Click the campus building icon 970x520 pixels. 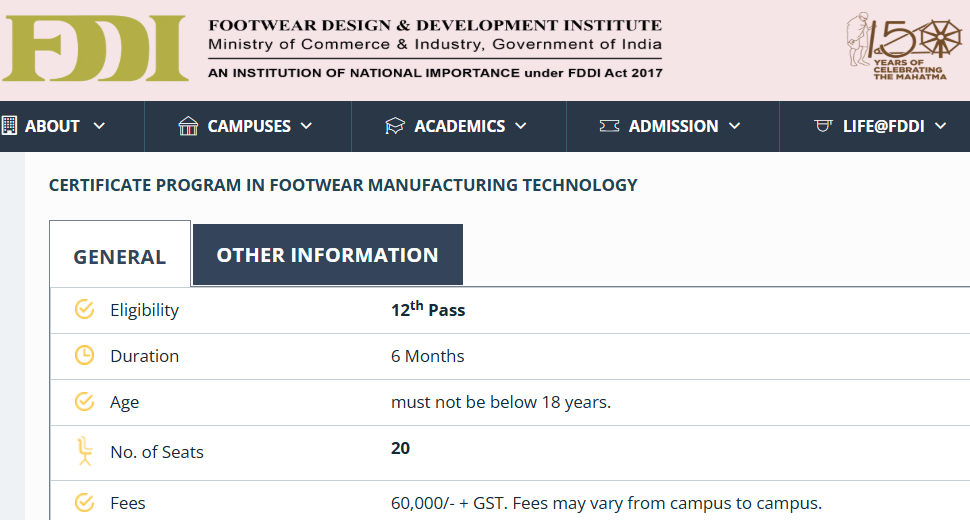click(x=188, y=126)
